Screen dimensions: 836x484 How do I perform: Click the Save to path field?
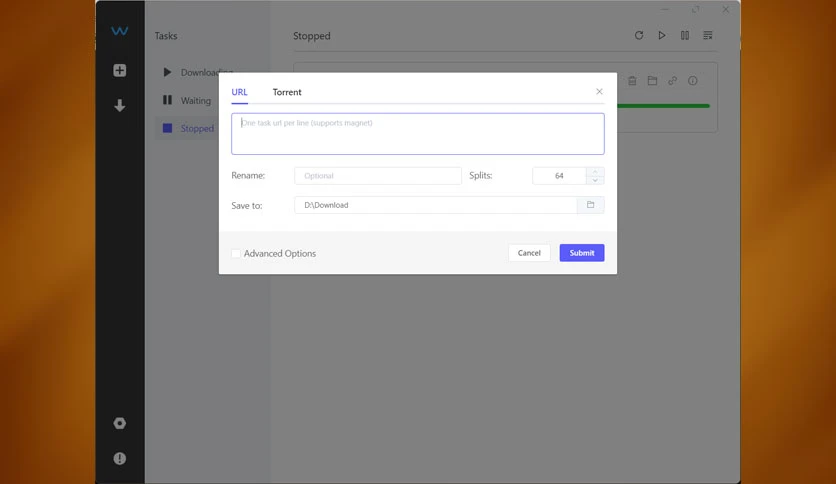[436, 205]
